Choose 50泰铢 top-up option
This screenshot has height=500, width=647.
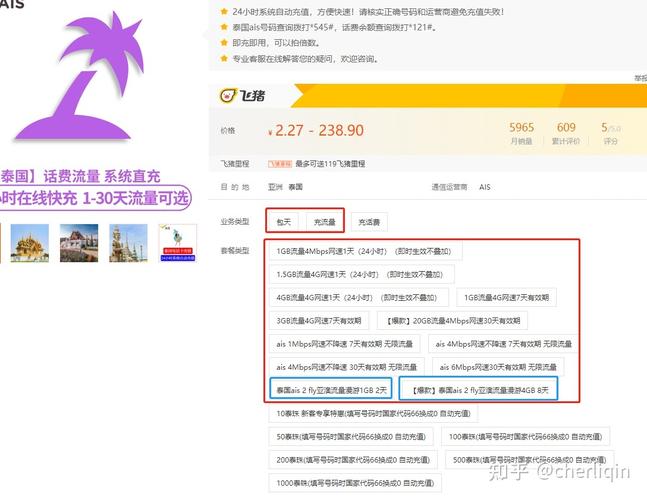click(351, 436)
